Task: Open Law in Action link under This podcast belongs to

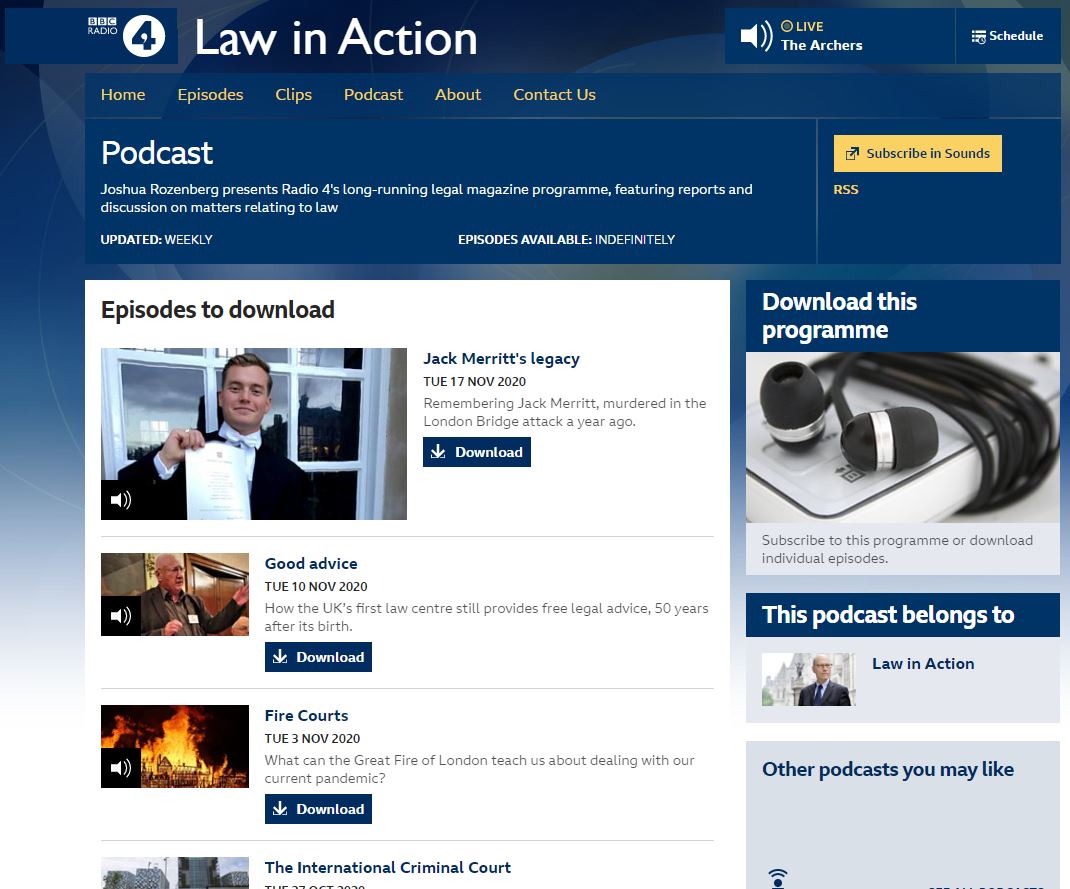Action: [923, 664]
